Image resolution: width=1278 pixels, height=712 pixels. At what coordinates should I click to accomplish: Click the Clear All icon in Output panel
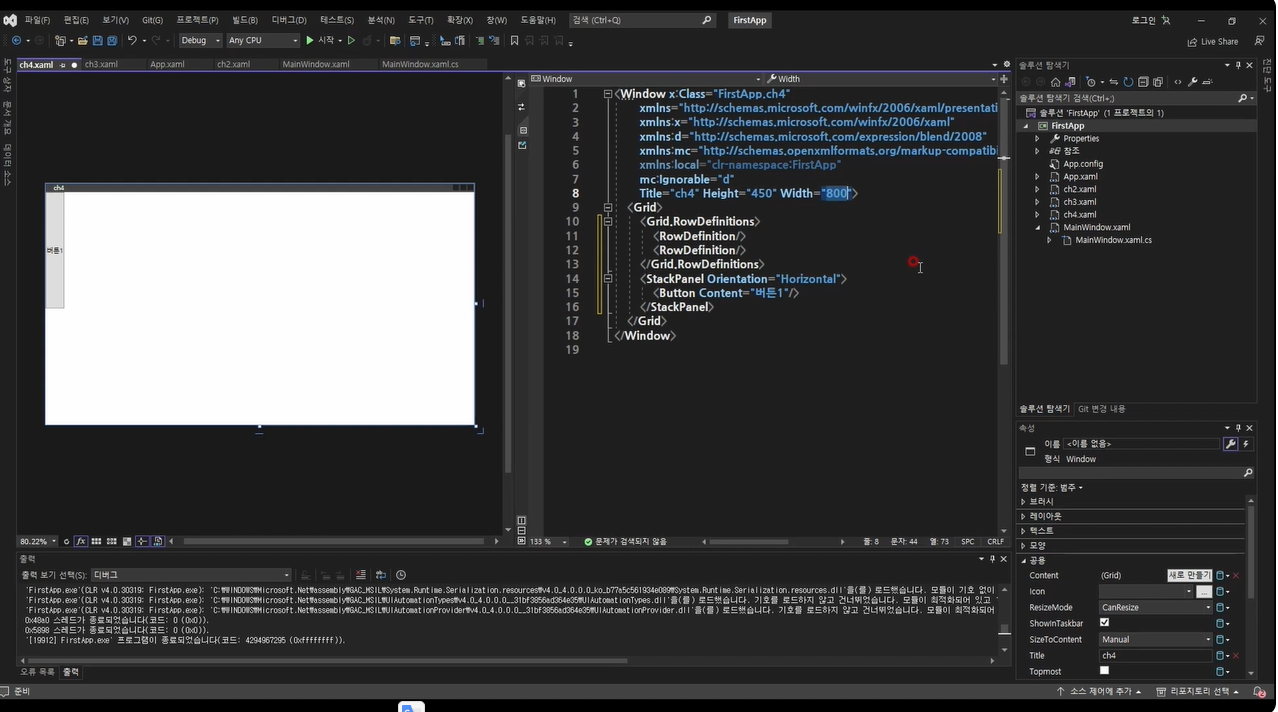(361, 575)
